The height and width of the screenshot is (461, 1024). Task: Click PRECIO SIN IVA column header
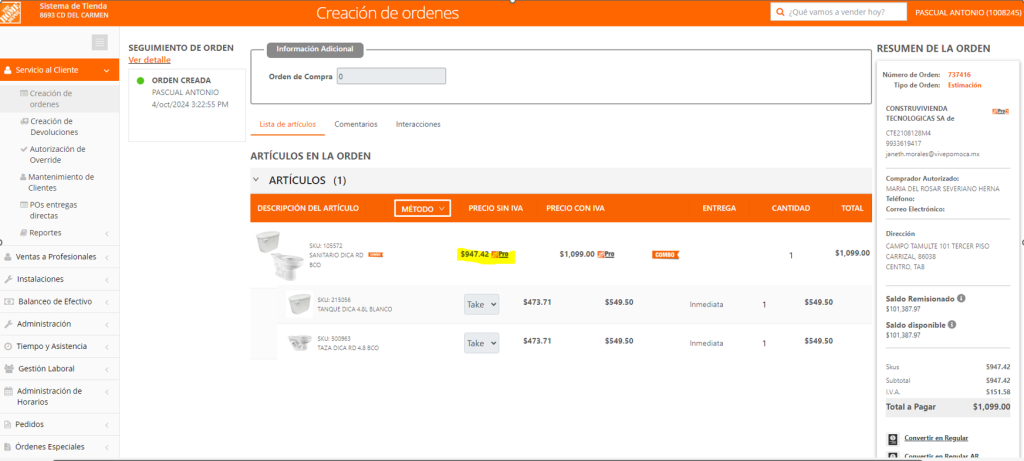click(x=496, y=208)
